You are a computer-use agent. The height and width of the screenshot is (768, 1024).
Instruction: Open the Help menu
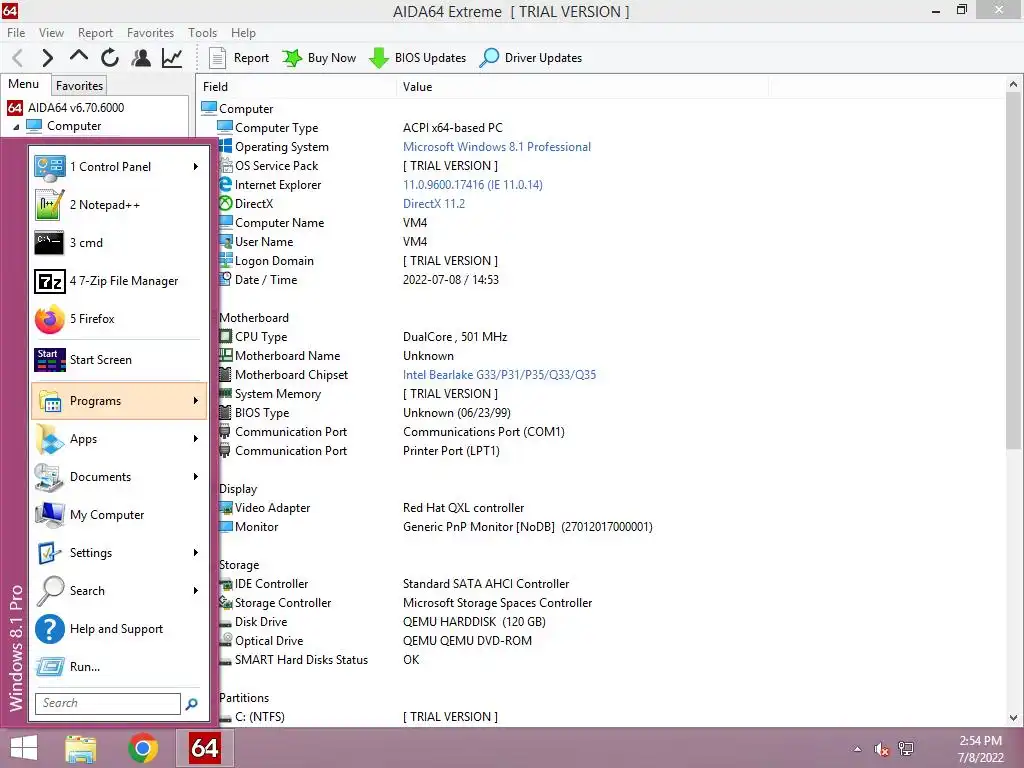(x=243, y=33)
